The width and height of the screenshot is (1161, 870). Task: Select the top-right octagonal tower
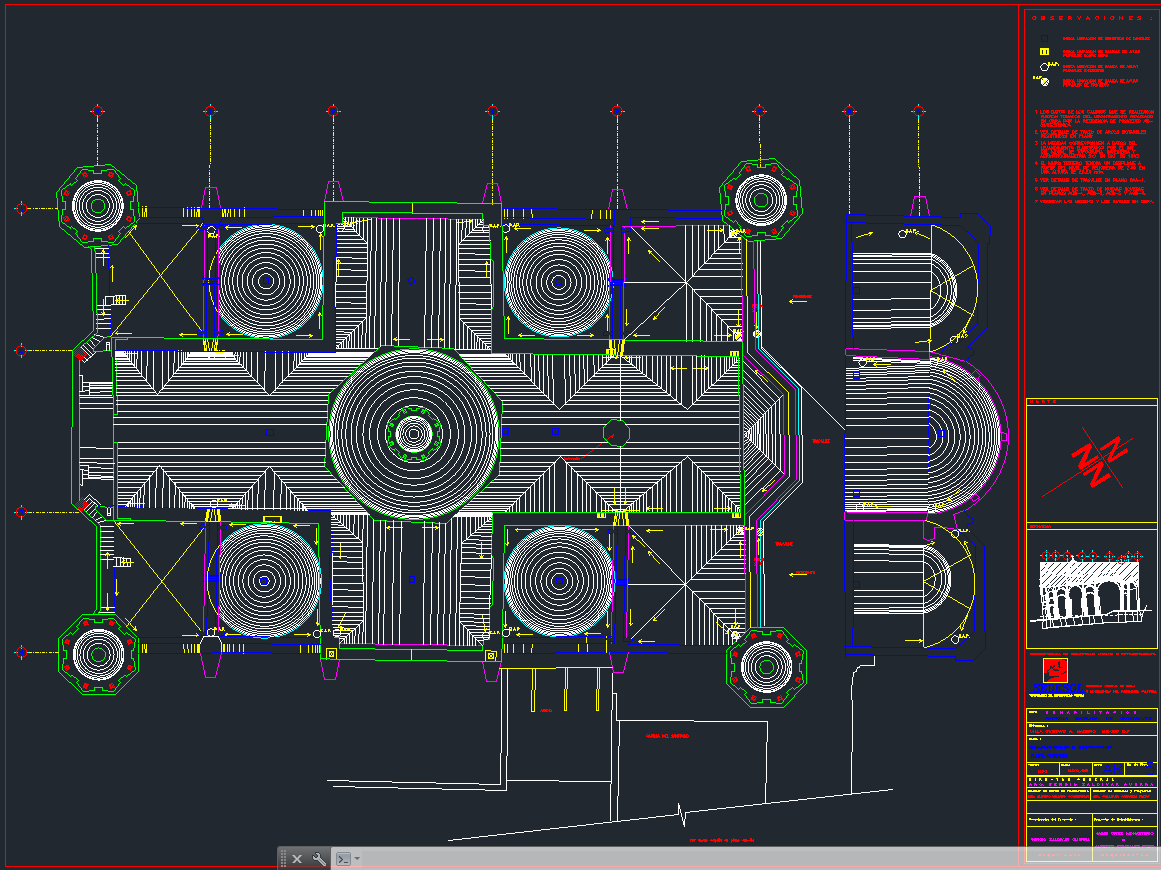761,199
